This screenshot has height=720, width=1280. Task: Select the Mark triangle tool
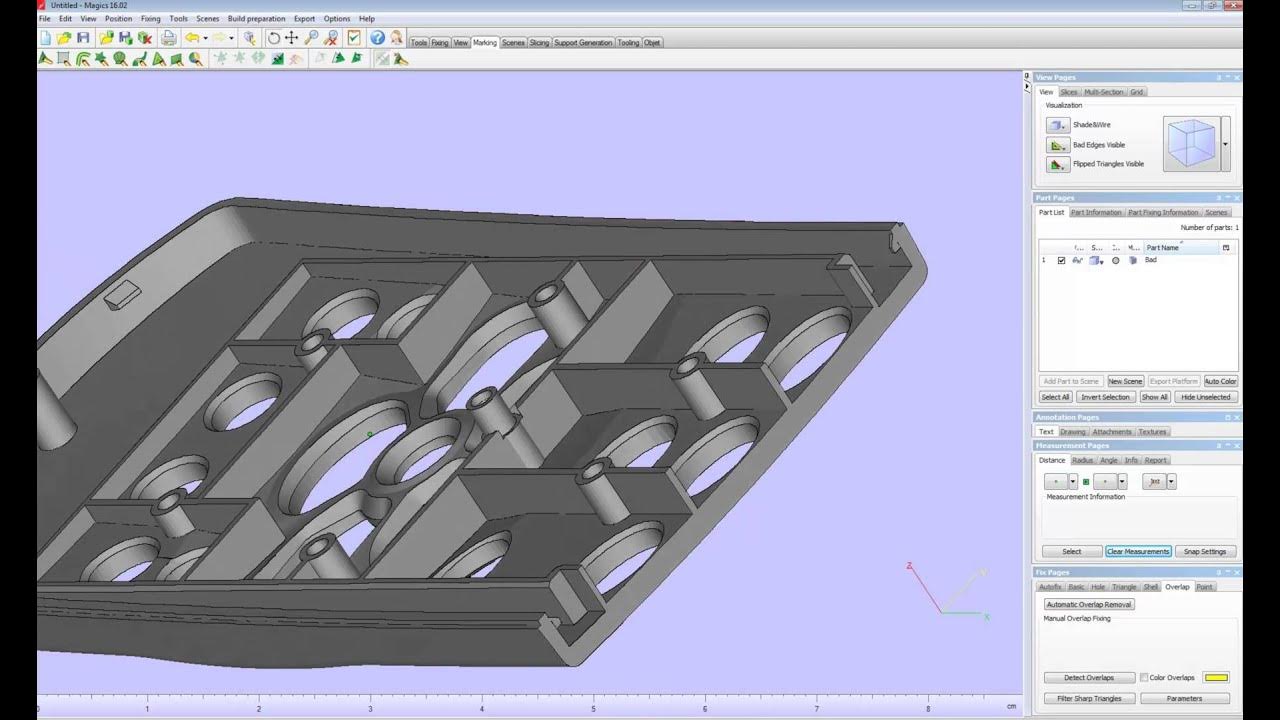pyautogui.click(x=45, y=58)
